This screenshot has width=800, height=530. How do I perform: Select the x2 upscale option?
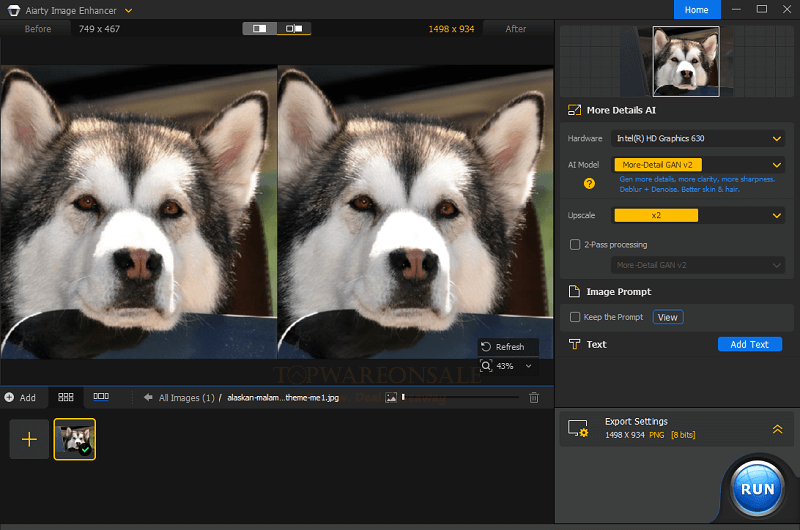[656, 215]
